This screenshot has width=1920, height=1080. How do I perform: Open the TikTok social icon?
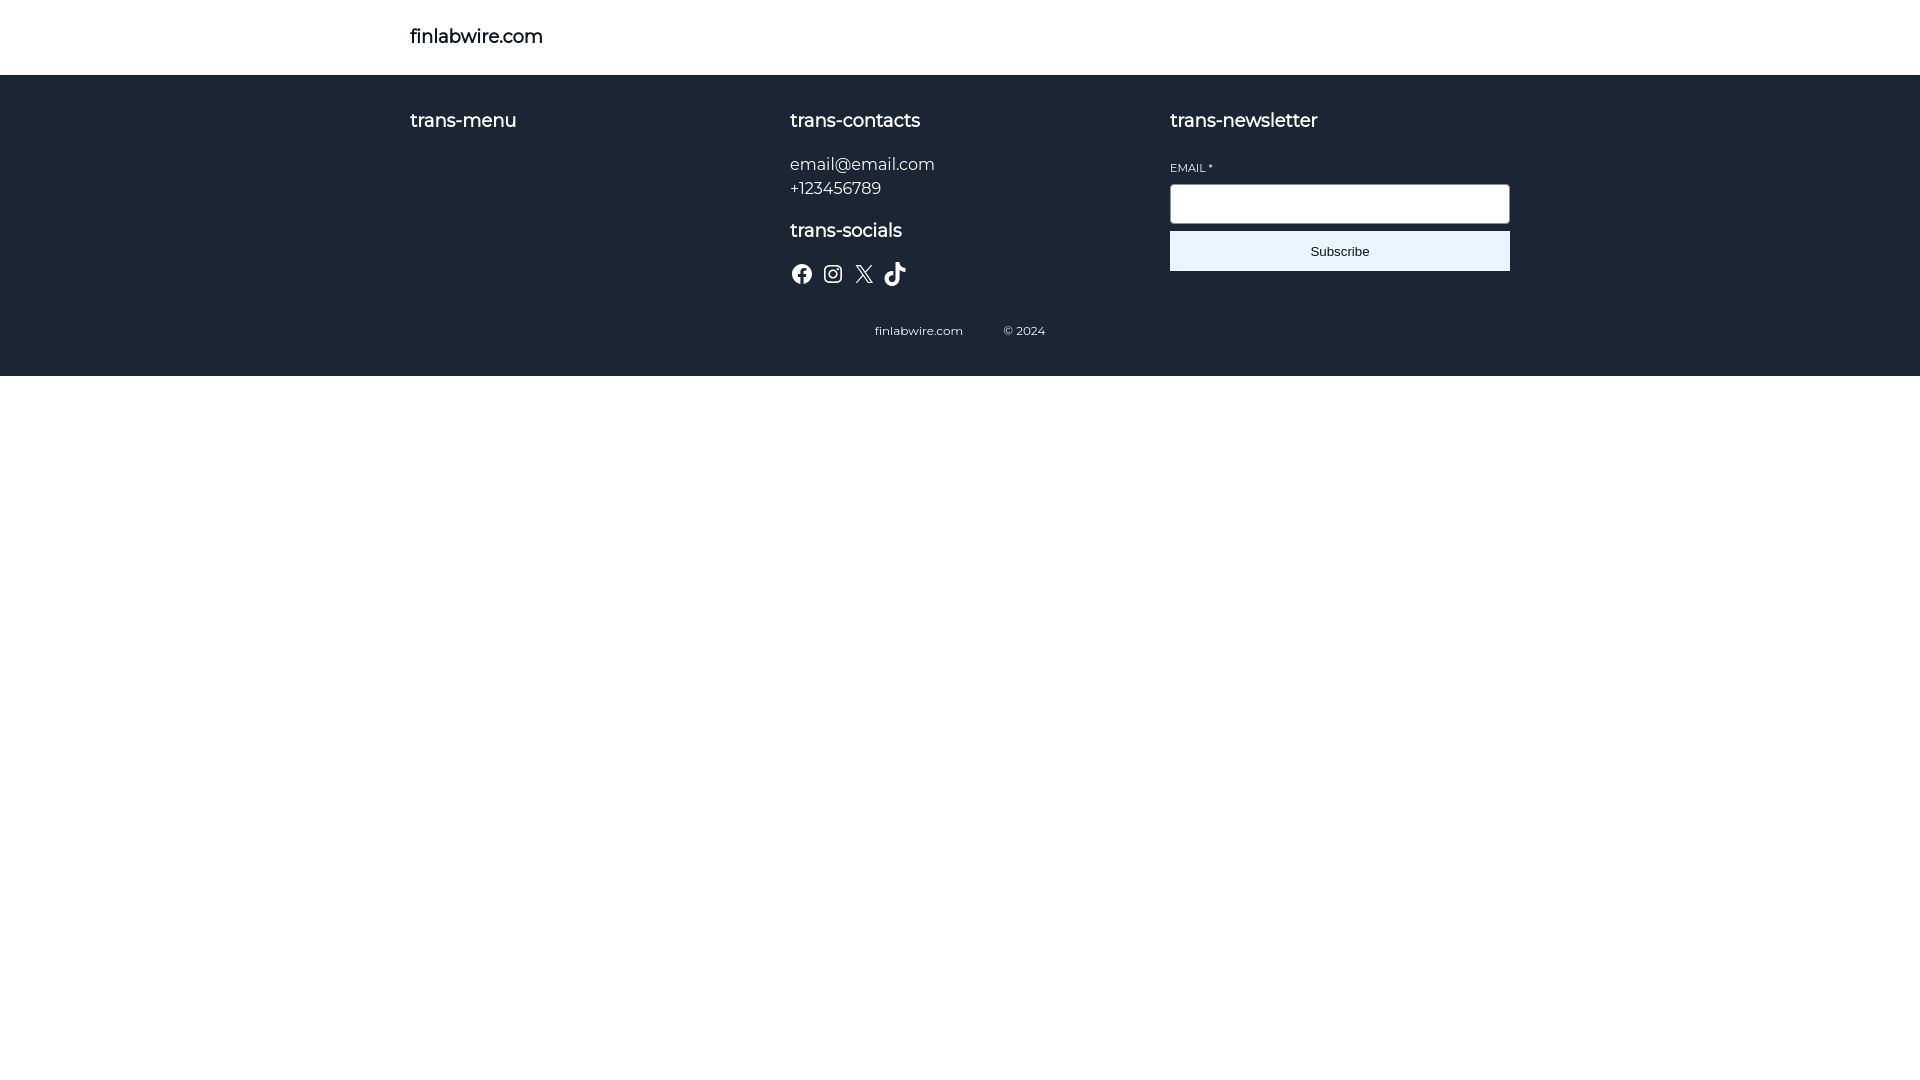895,274
